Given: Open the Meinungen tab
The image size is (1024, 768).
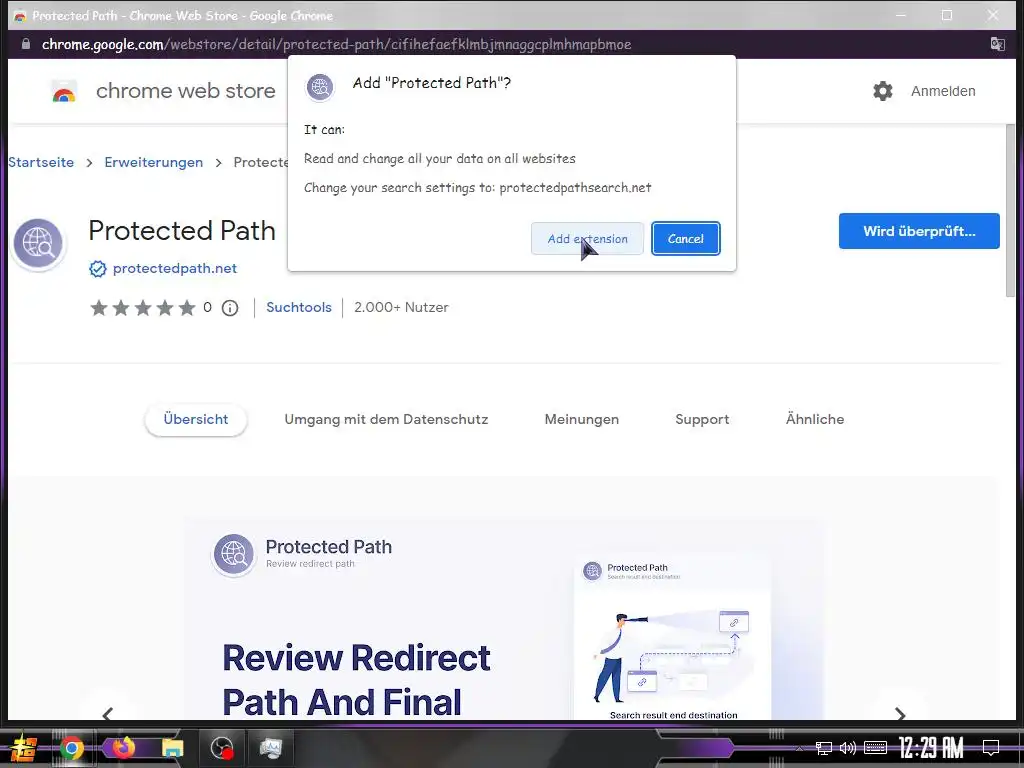Looking at the screenshot, I should point(581,419).
